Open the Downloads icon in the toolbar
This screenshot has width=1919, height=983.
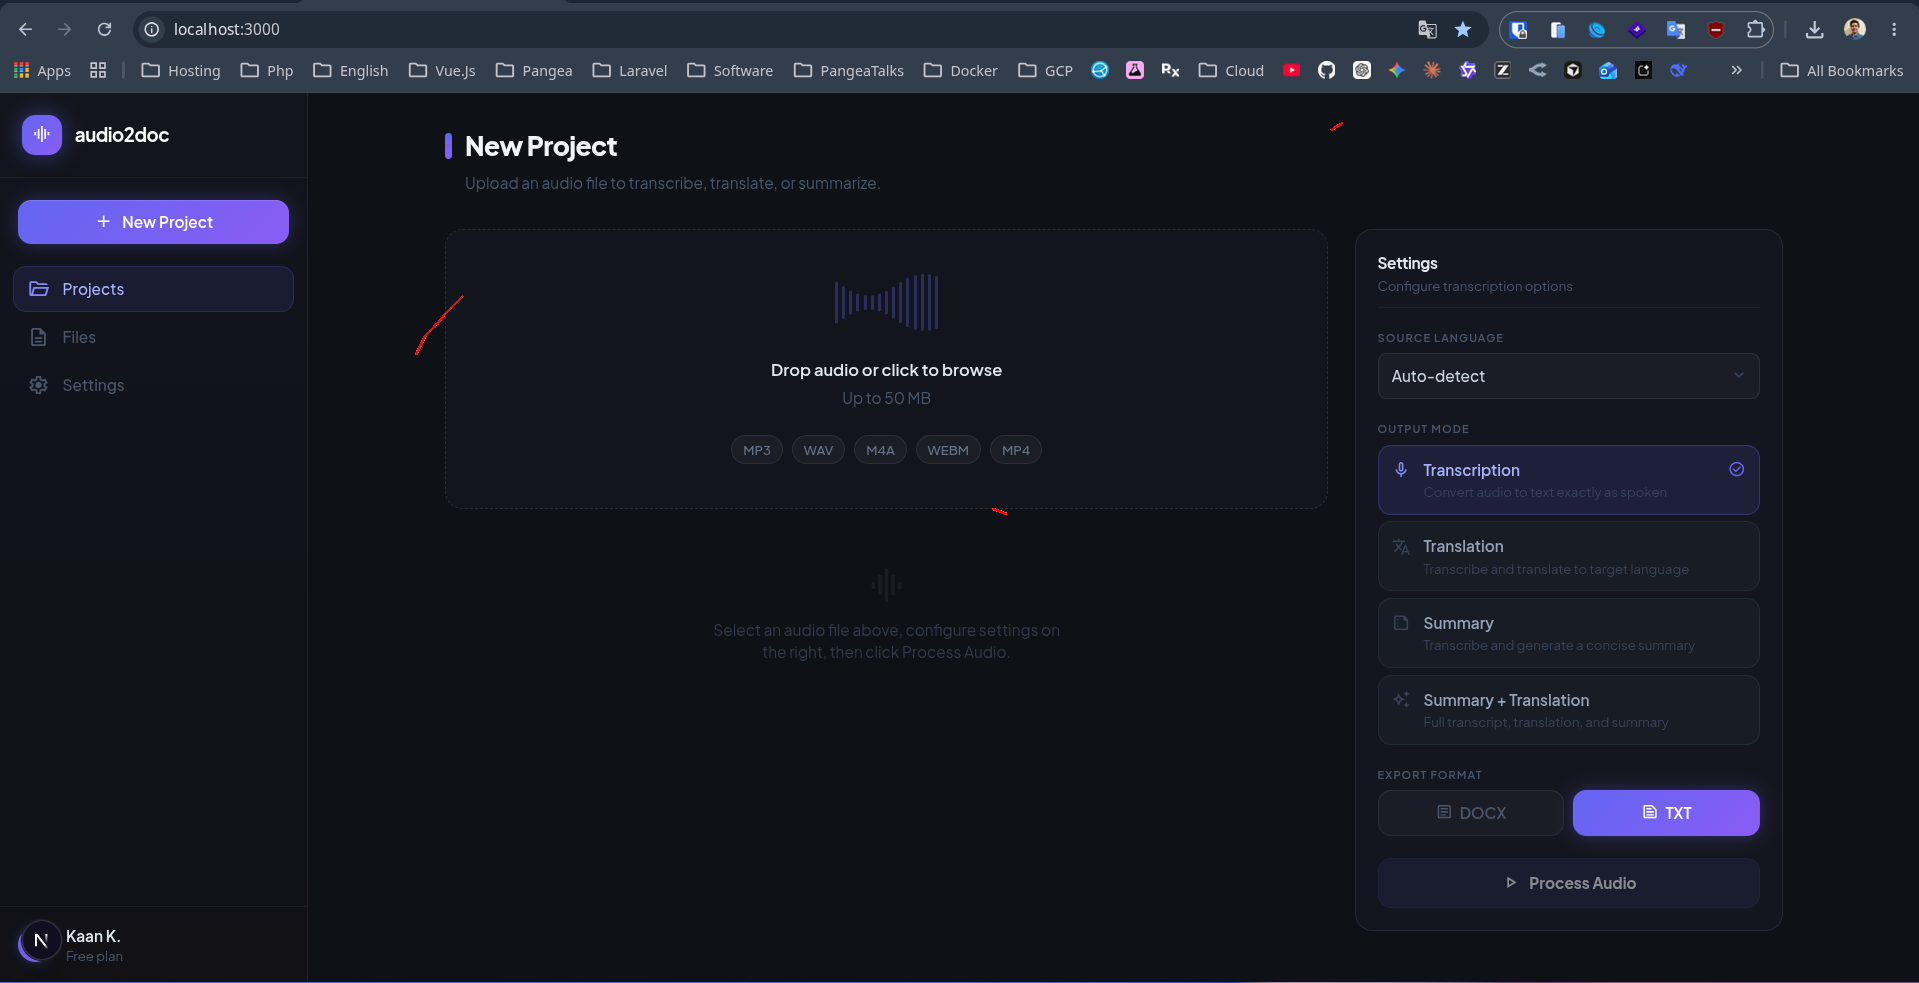coord(1814,29)
